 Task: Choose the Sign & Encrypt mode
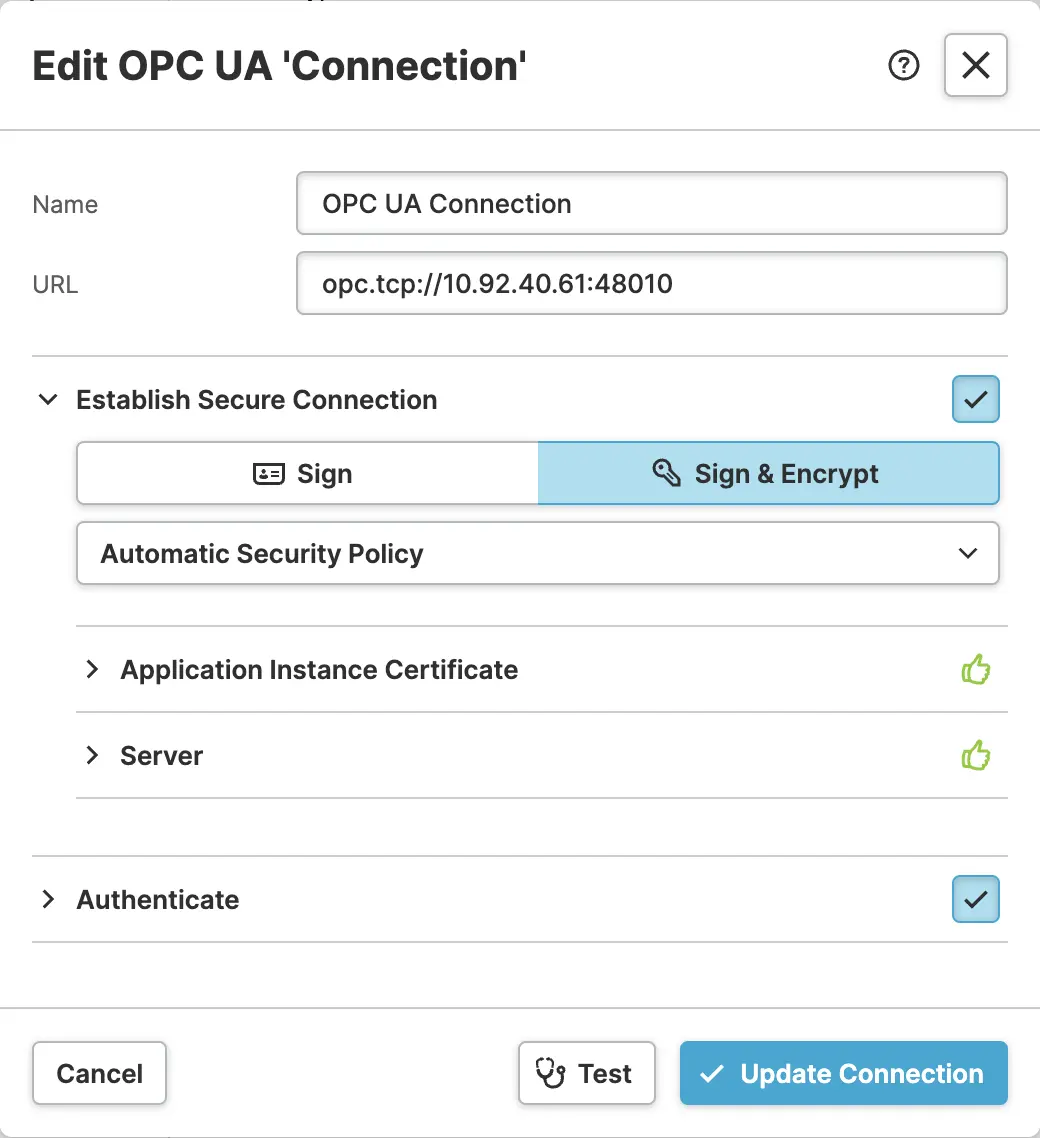point(768,474)
